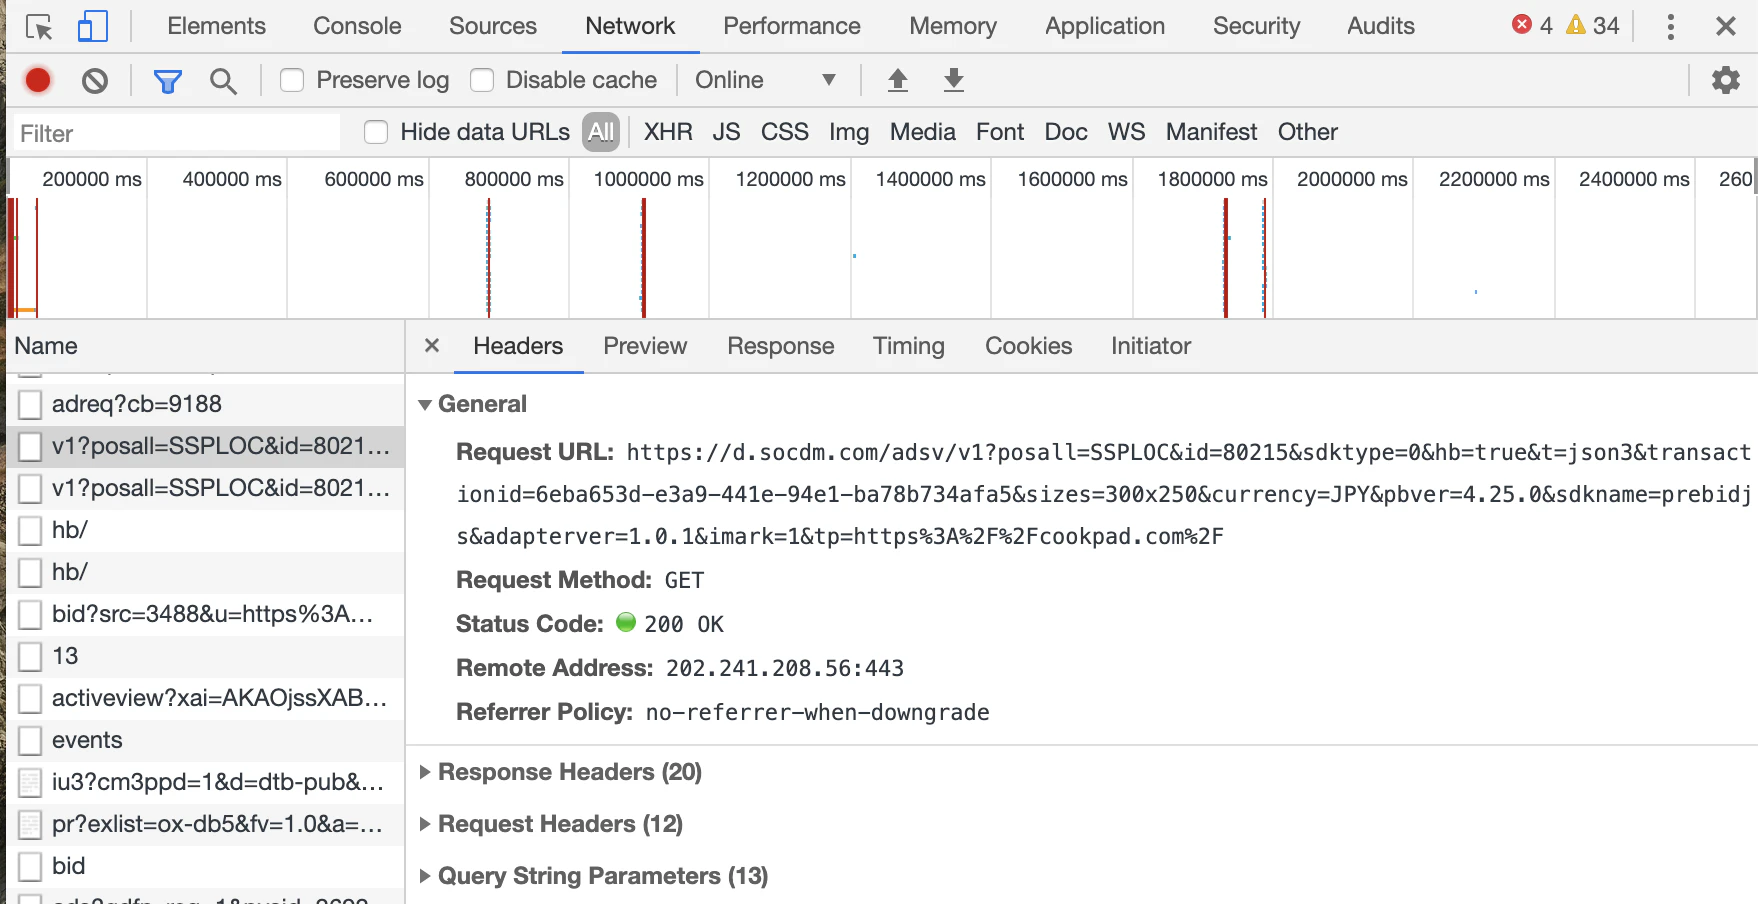Screen dimensions: 1758x904
Task: Check Hide data URLs
Action: tap(376, 132)
